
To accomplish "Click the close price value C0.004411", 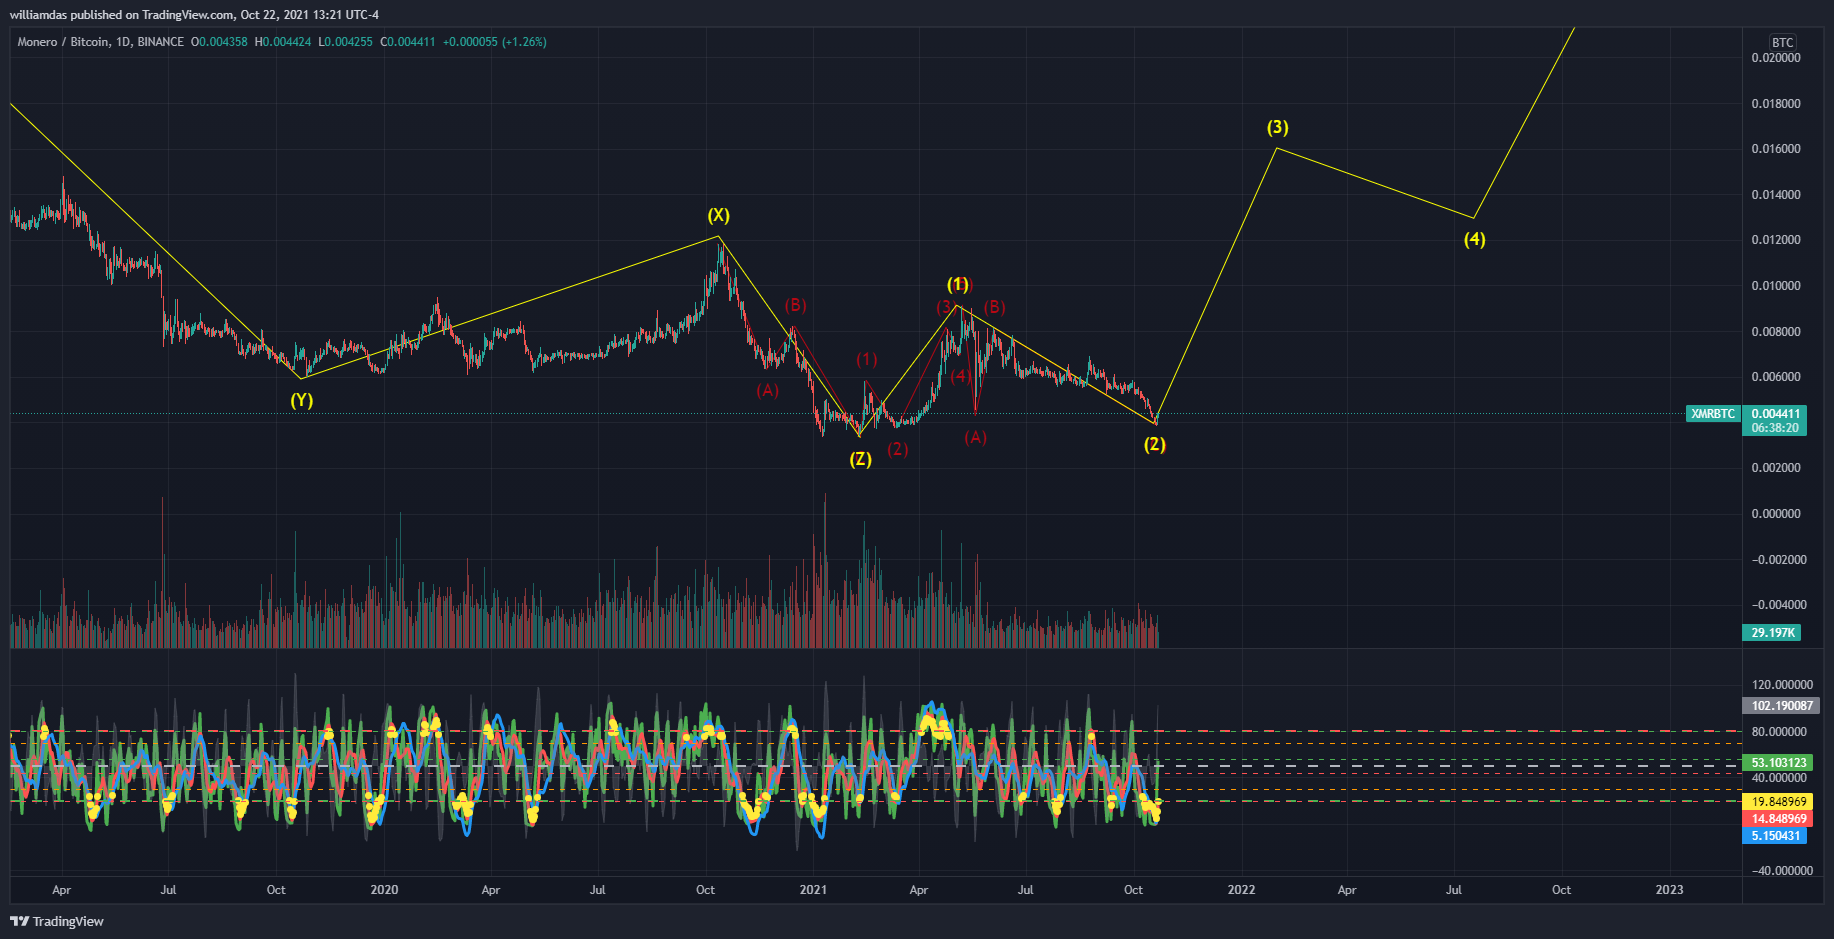I will [x=408, y=42].
